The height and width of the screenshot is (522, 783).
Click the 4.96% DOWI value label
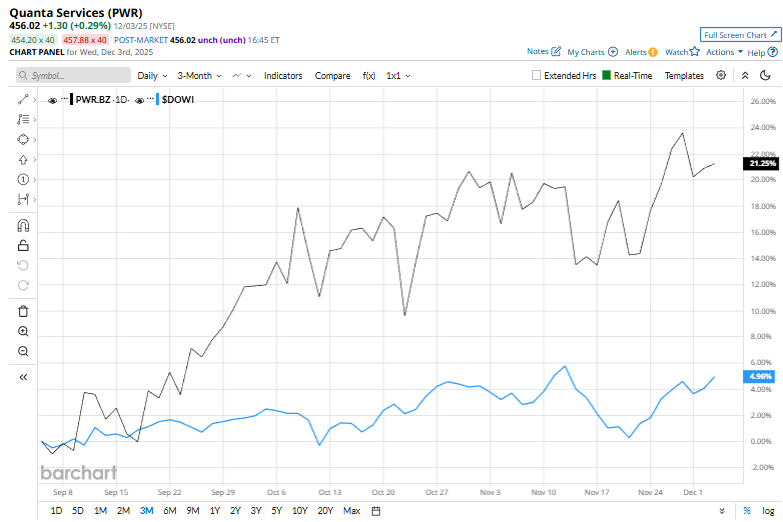coord(760,376)
